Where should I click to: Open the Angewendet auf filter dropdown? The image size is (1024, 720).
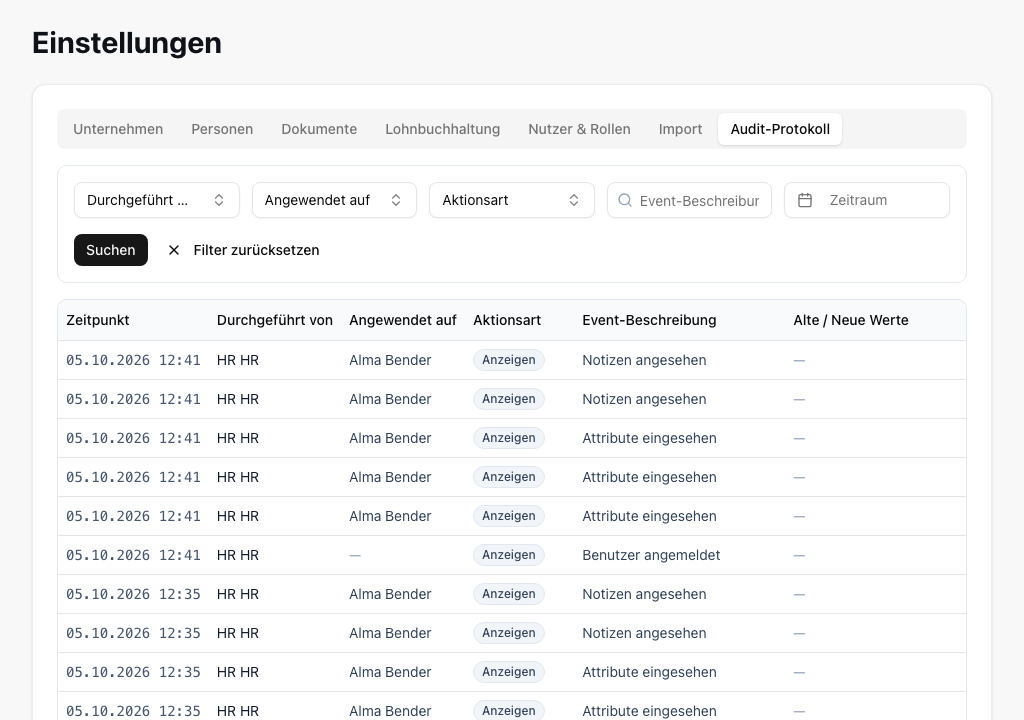click(334, 200)
